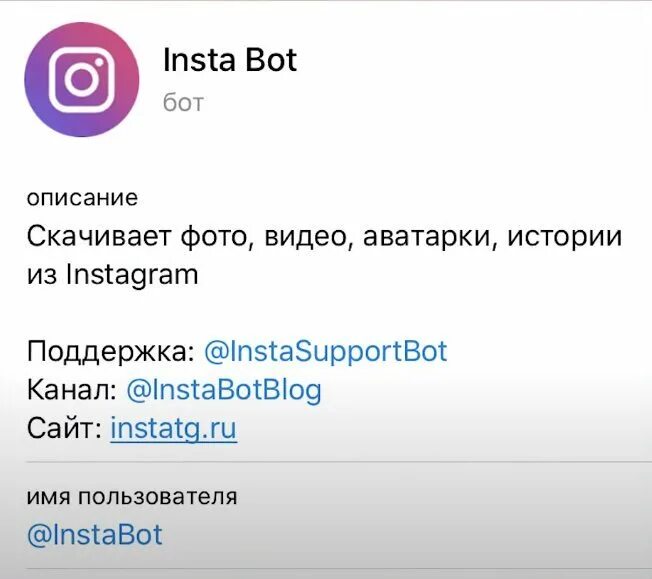This screenshot has height=579, width=652.
Task: Click the "Канал:" label
Action: tap(72, 390)
